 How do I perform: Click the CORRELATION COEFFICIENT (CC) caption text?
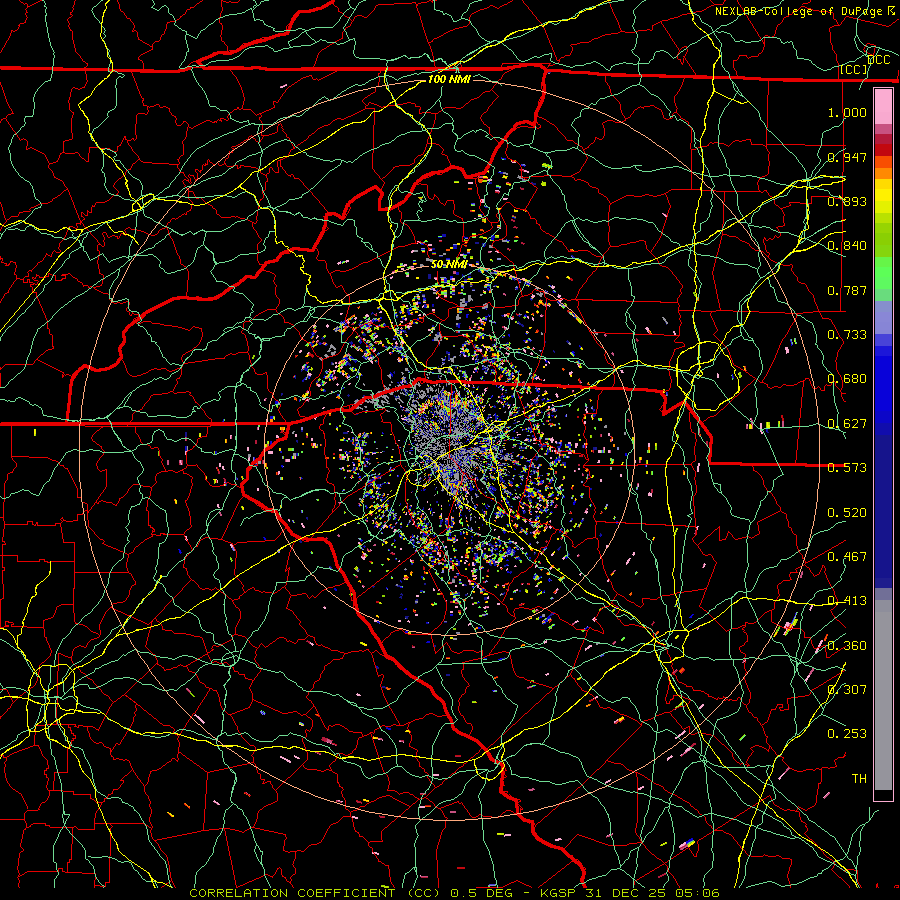click(315, 893)
